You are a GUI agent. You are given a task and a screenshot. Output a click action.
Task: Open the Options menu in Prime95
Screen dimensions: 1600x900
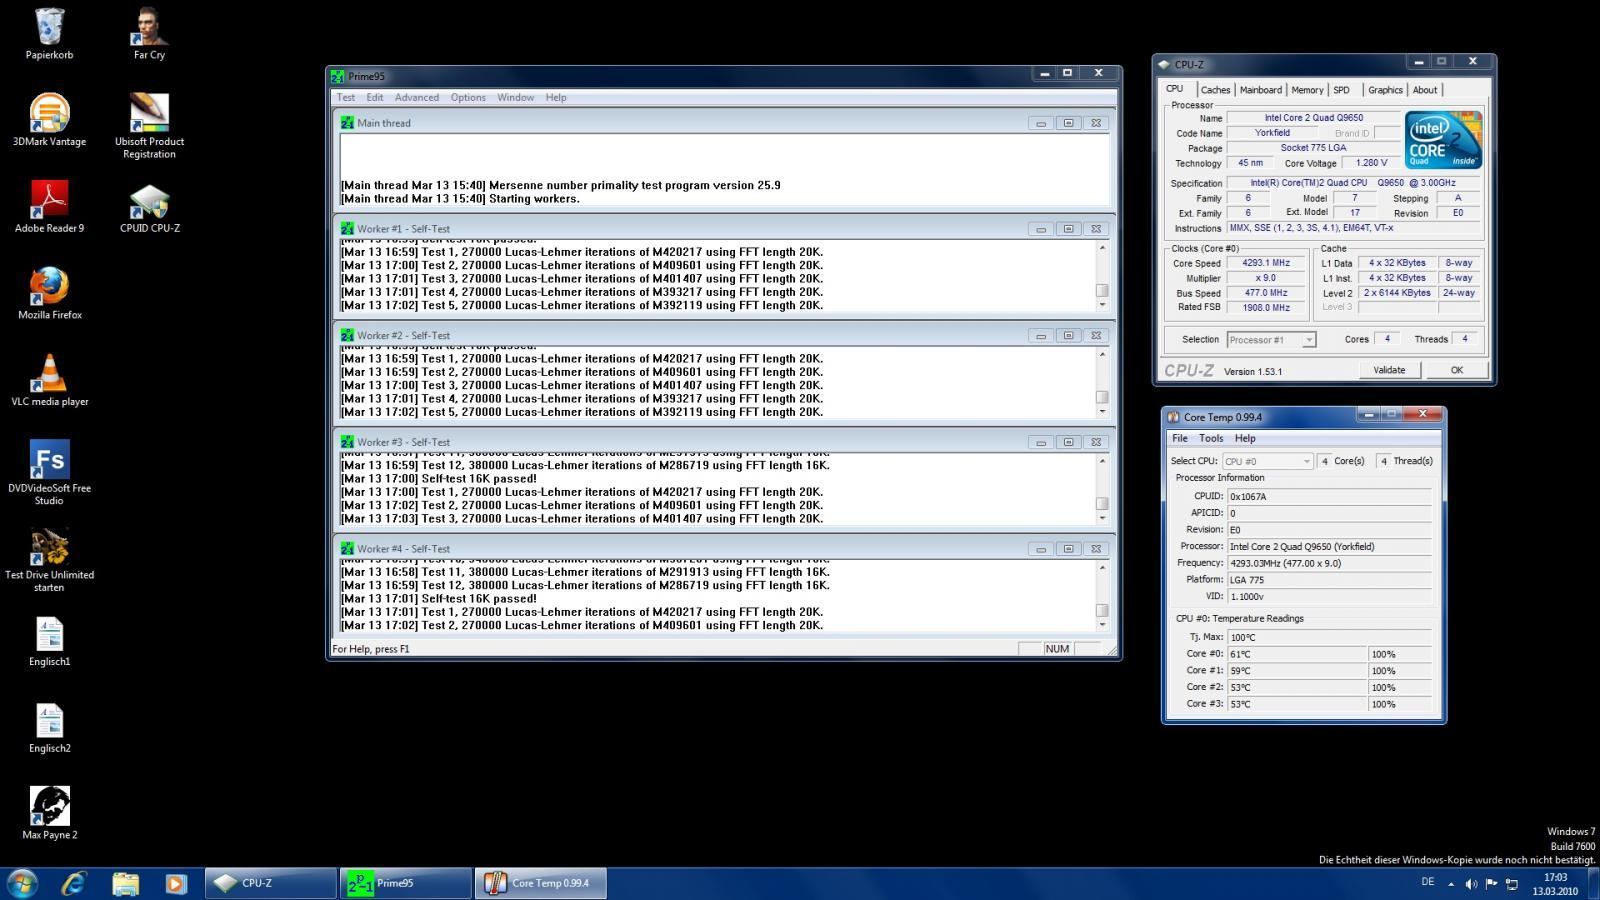pos(468,97)
